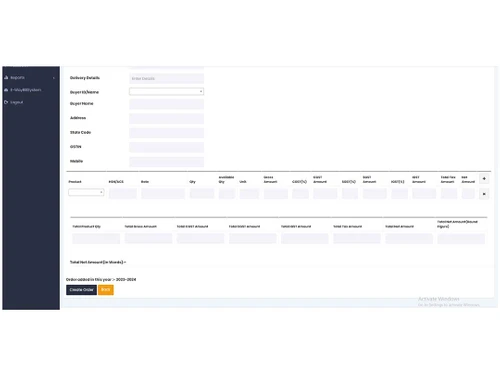
Task: Focus the Delivery Details input field
Action: coord(166,79)
